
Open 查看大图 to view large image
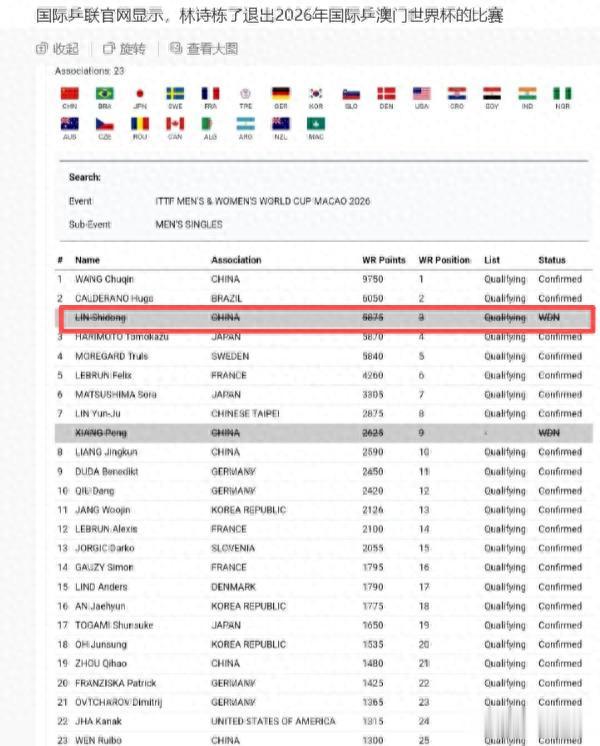click(x=204, y=48)
